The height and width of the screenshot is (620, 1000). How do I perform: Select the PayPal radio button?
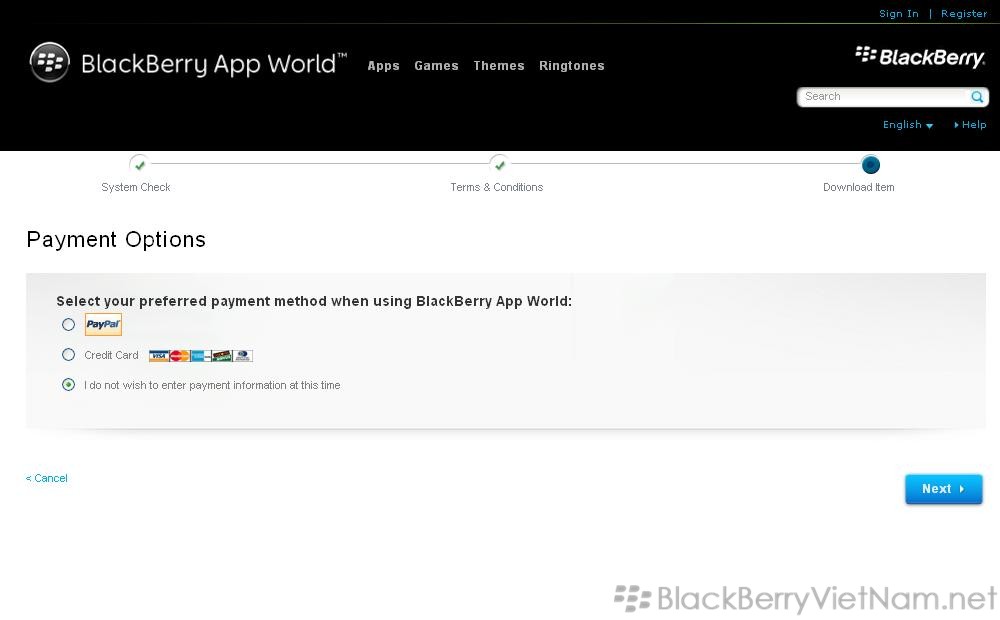(x=68, y=324)
